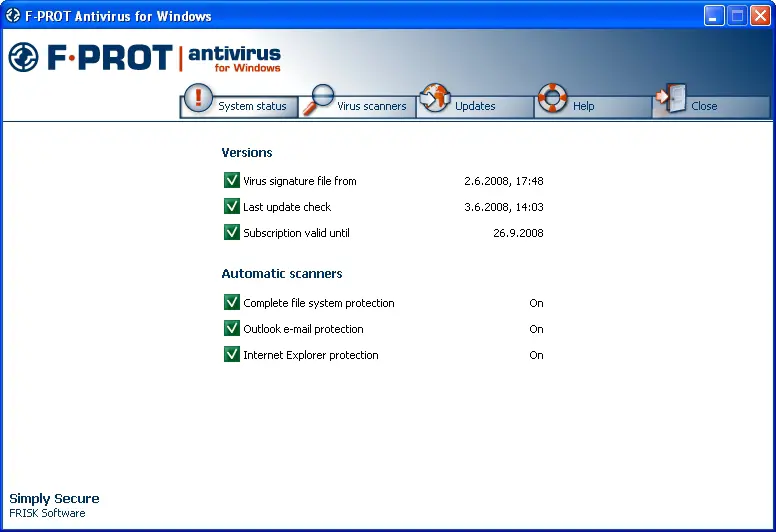Click the Virus signature file from label

pyautogui.click(x=299, y=181)
